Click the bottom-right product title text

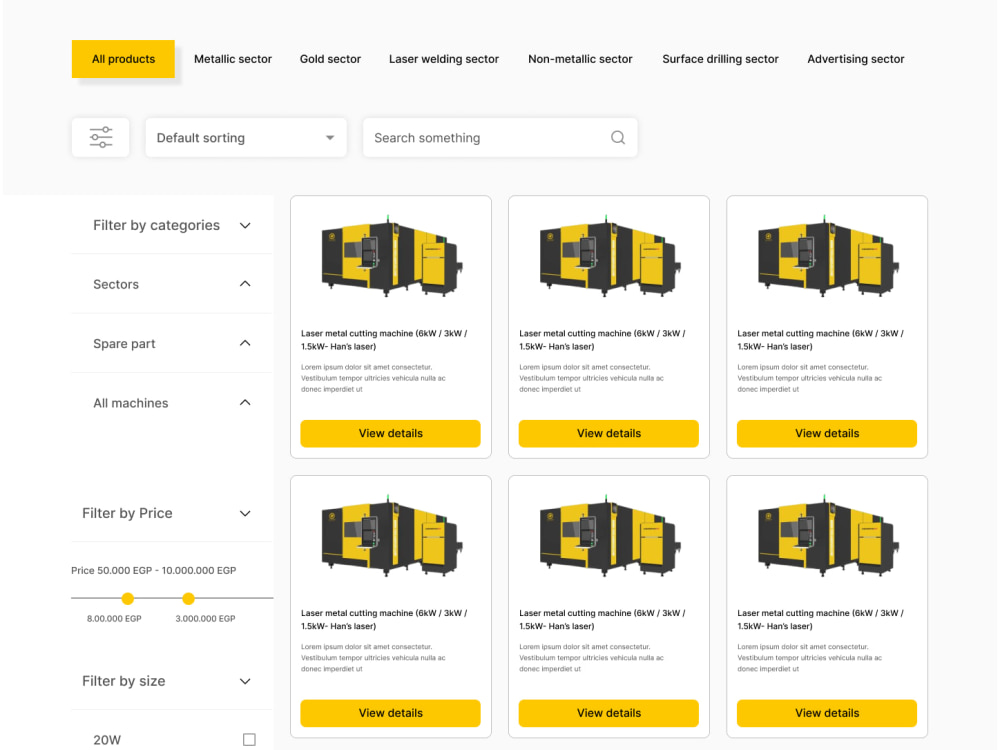[x=820, y=619]
